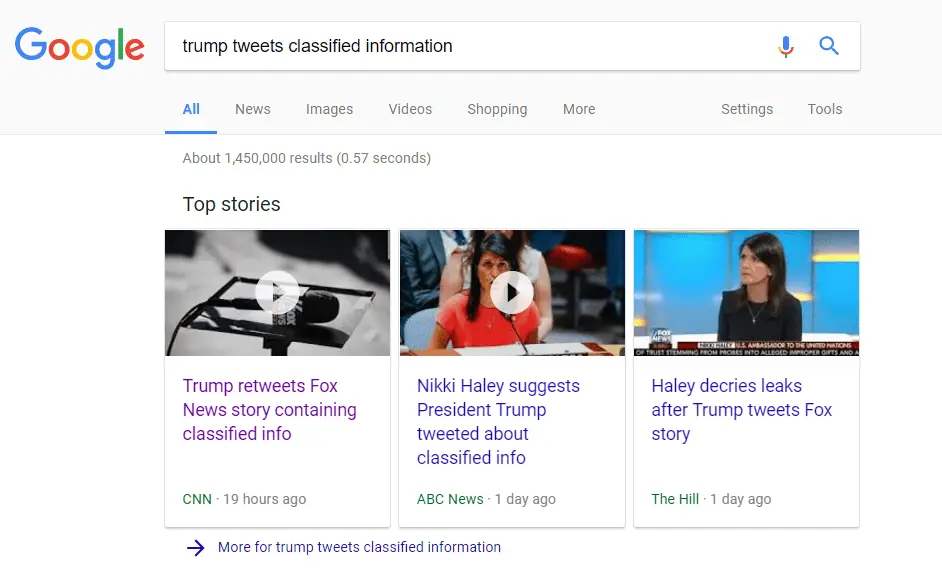Open the Settings dropdown menu
This screenshot has width=942, height=588.
(747, 109)
